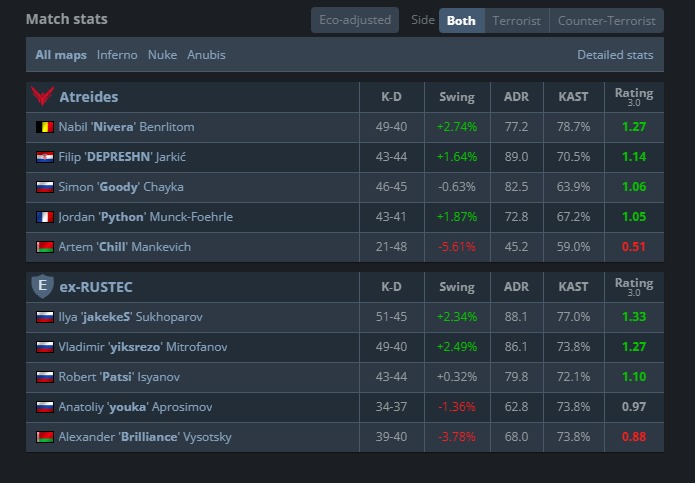The width and height of the screenshot is (695, 483).
Task: Click the Atreides red team logo
Action: click(43, 96)
